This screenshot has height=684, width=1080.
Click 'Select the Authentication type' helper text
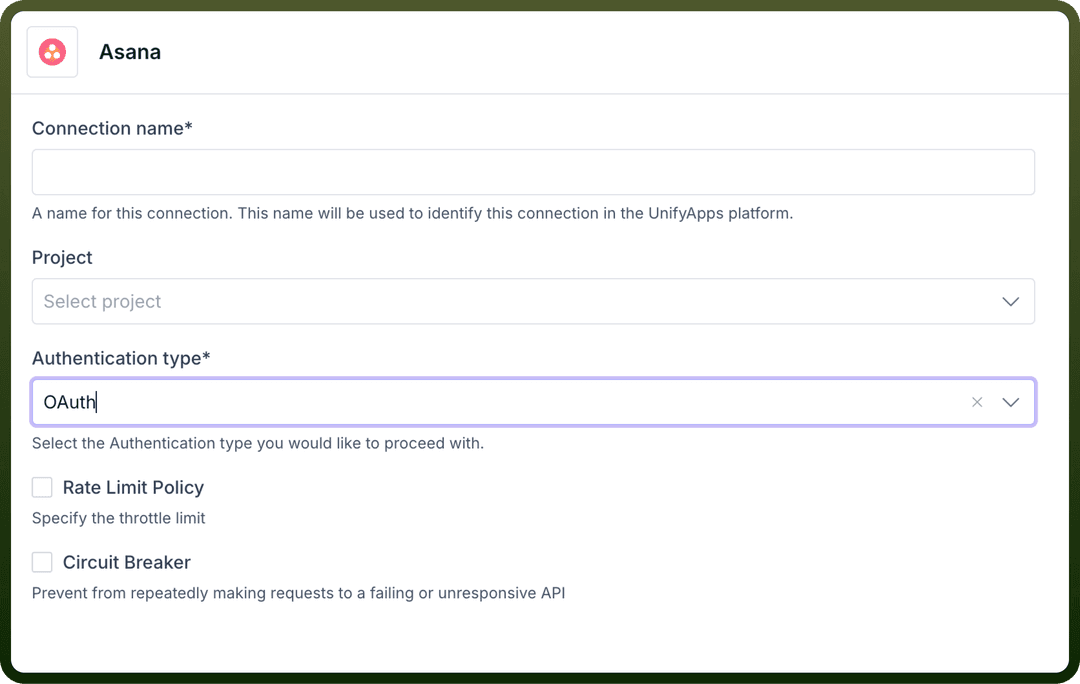(x=258, y=444)
